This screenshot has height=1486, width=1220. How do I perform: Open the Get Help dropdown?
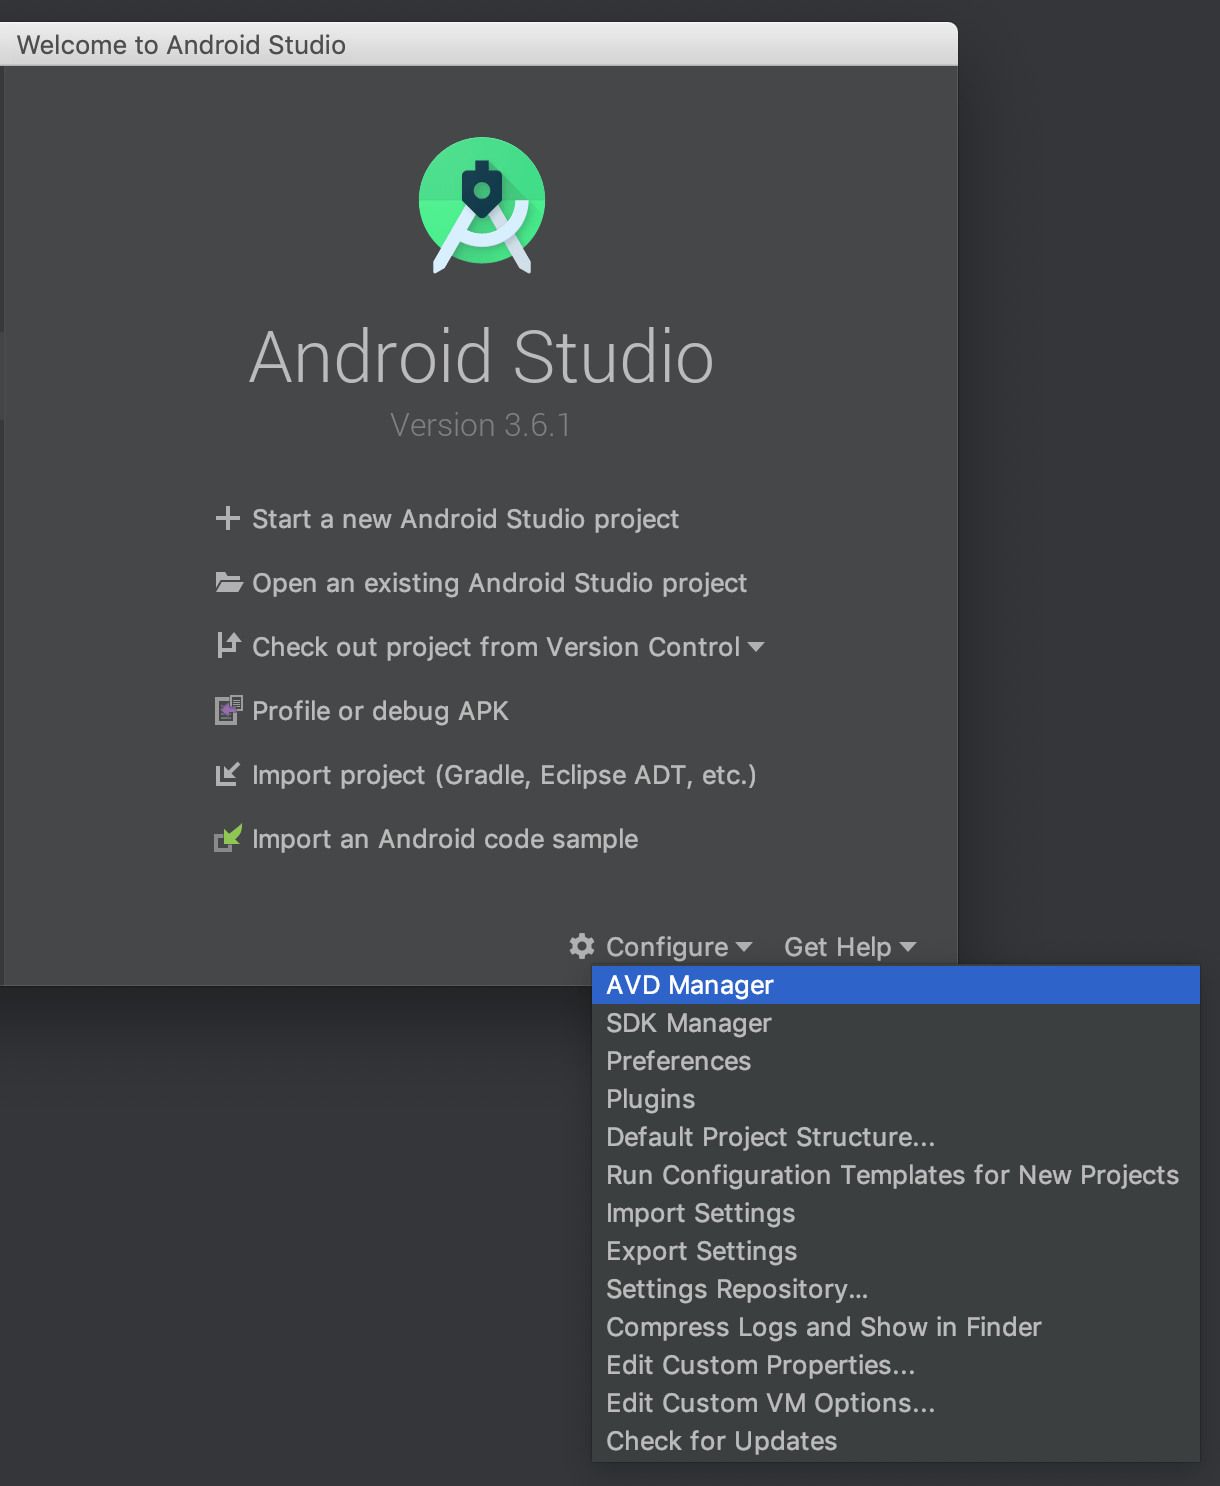click(x=850, y=946)
